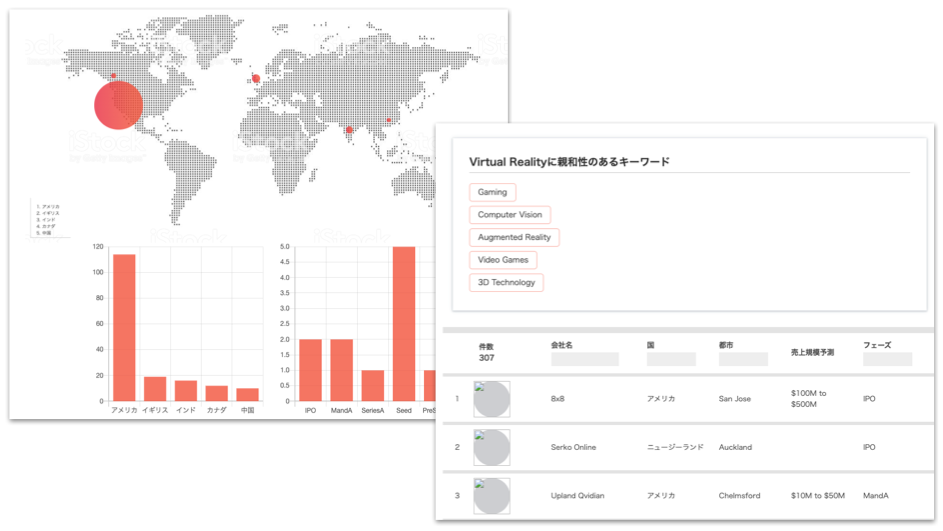Select the Upland Qvidian logo thumbnail
Screen dimensions: 943x531
click(491, 496)
